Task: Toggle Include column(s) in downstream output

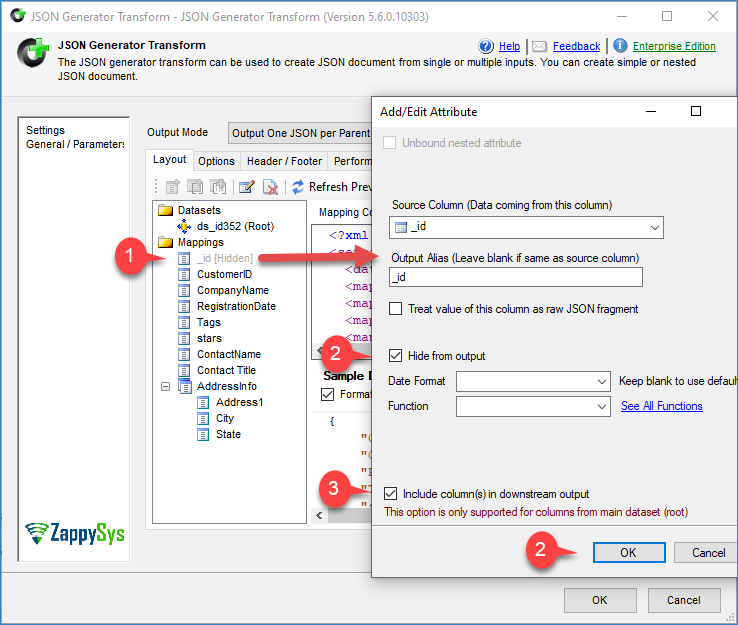Action: coord(390,493)
